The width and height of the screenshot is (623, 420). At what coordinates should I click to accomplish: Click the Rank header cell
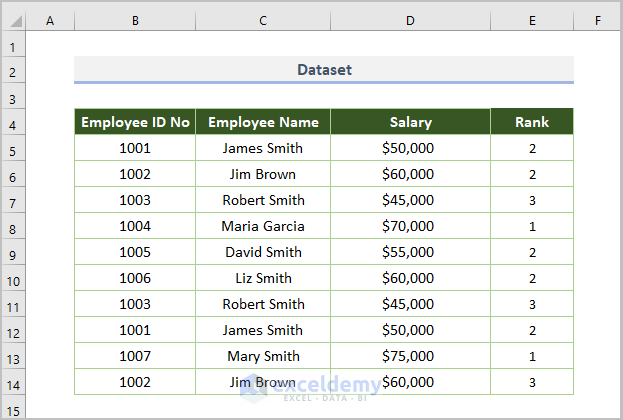click(x=532, y=122)
